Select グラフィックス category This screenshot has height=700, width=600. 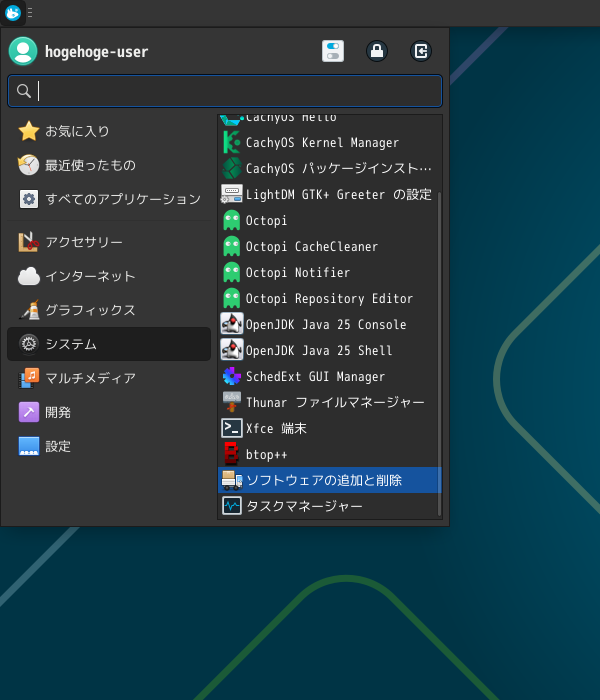109,310
